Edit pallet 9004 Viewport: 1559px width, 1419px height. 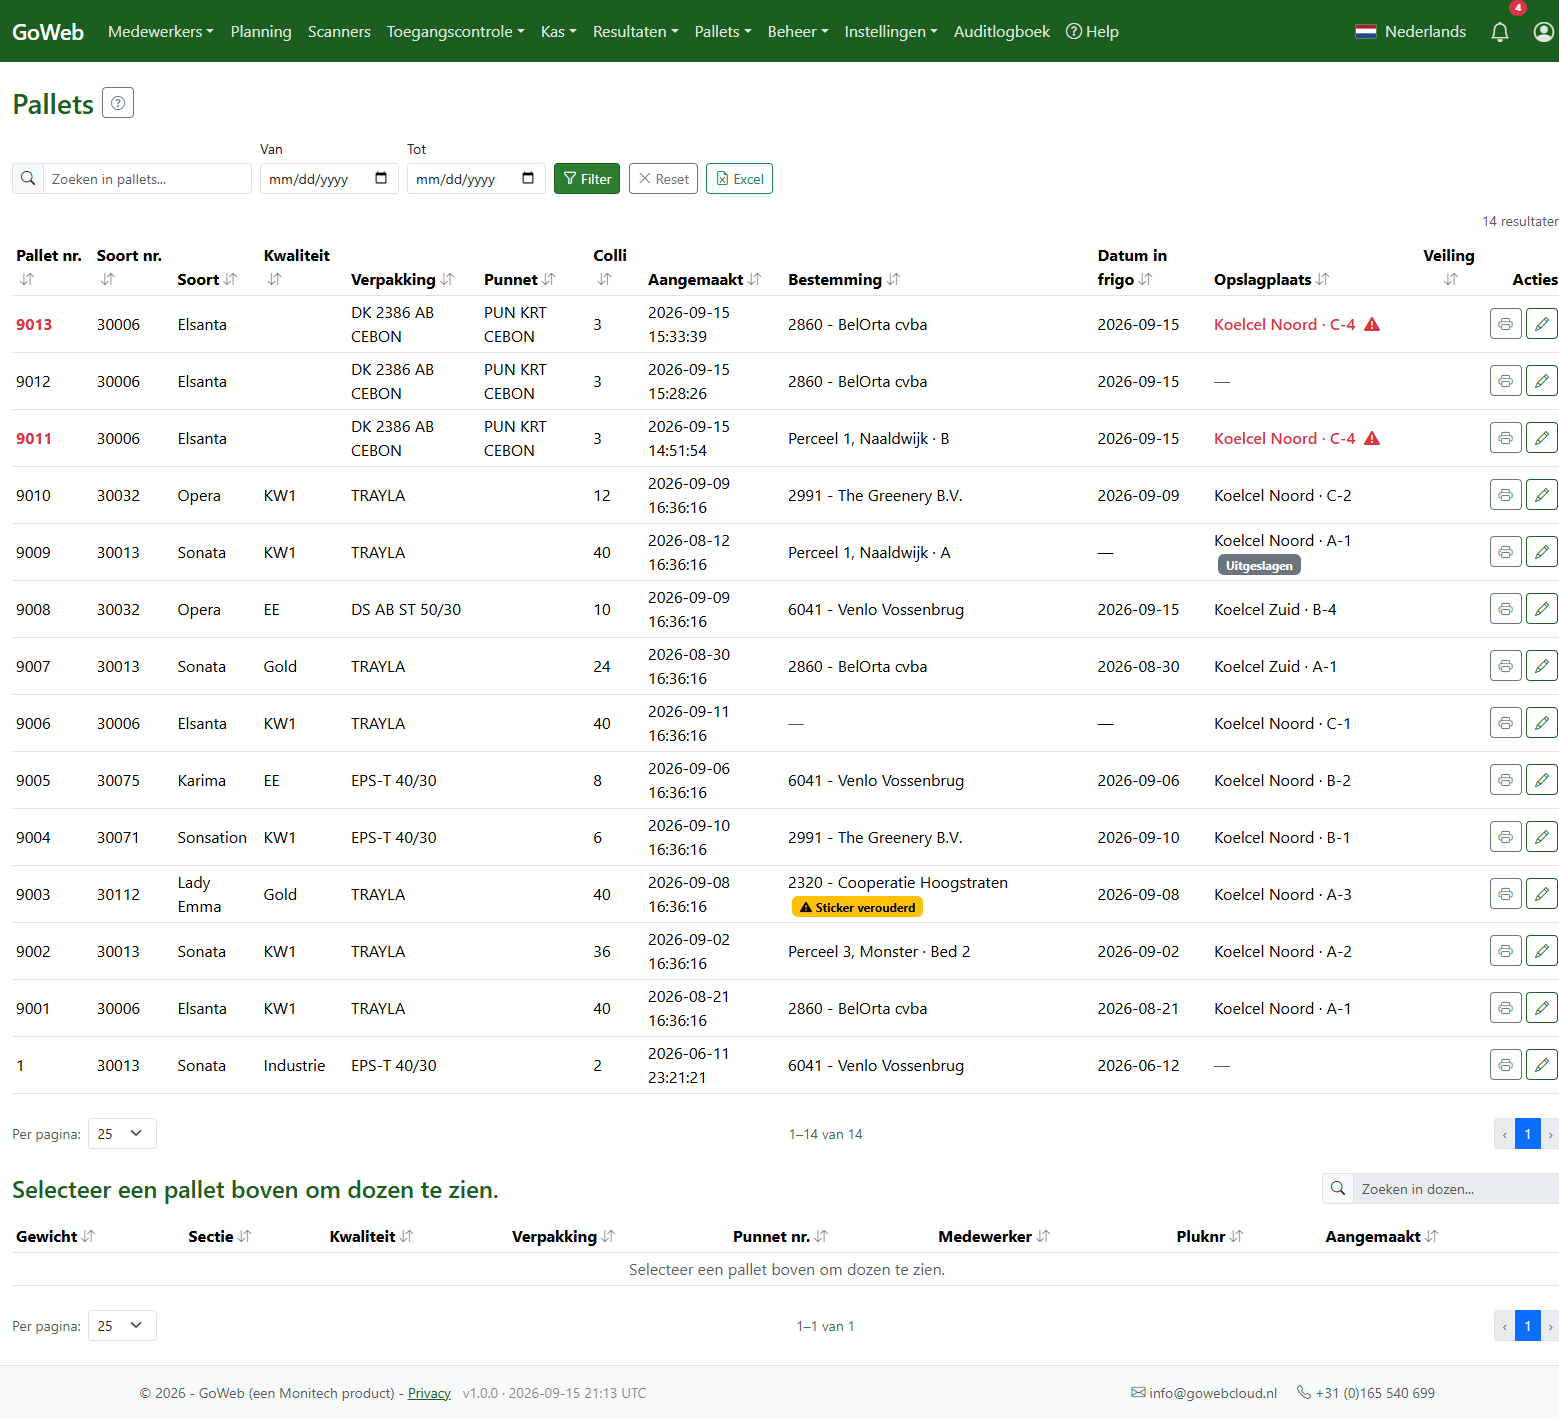pyautogui.click(x=1542, y=837)
